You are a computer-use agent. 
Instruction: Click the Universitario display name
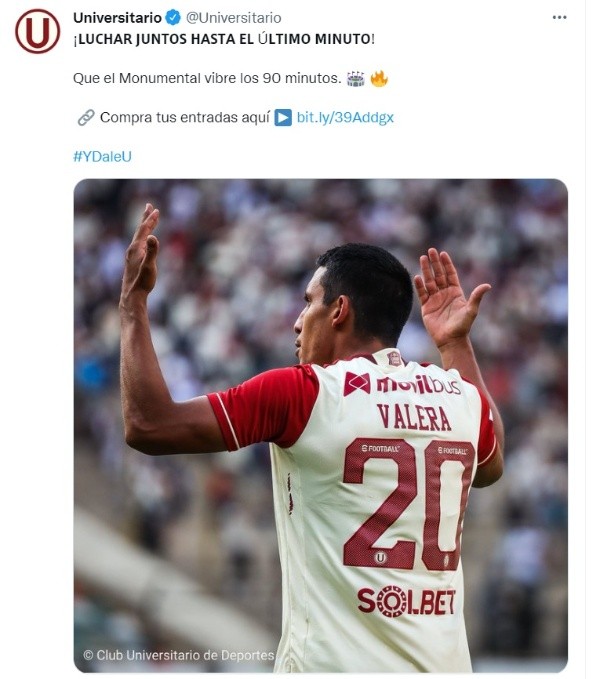pyautogui.click(x=117, y=18)
